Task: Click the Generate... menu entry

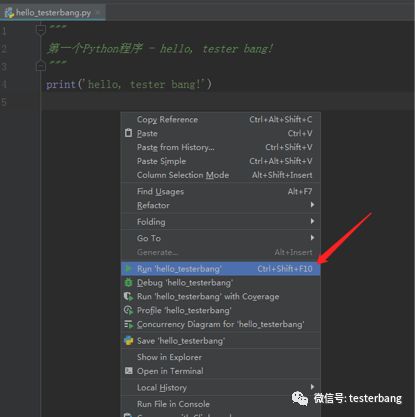Action: [220, 252]
